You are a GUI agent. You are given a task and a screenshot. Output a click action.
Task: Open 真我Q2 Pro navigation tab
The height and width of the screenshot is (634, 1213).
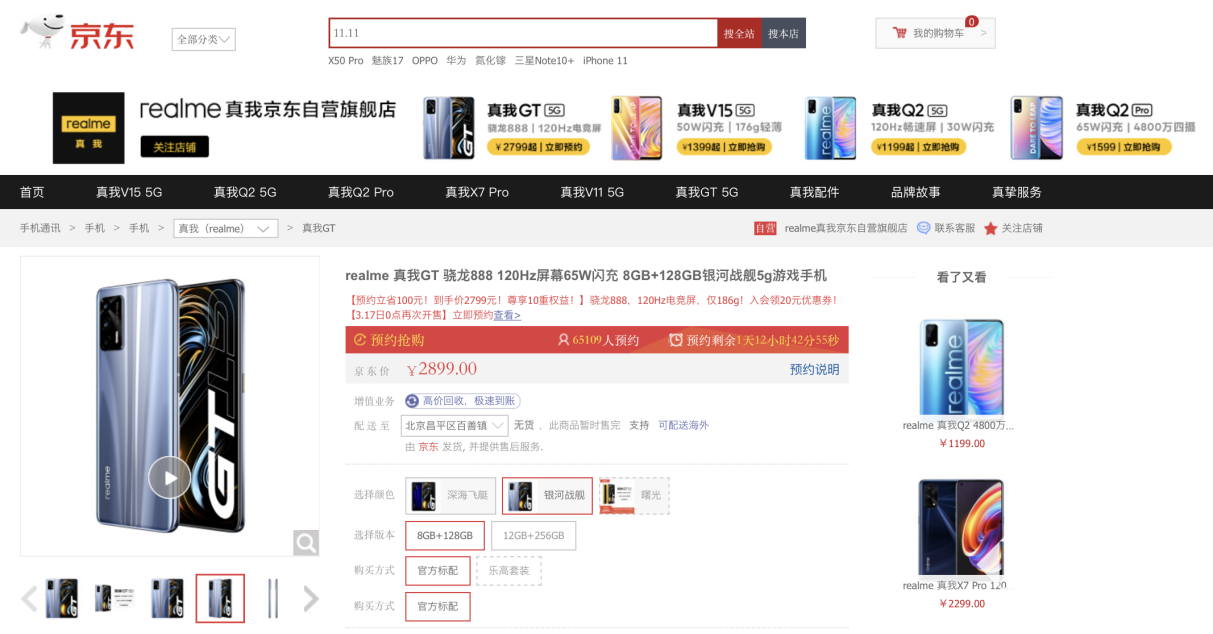361,192
